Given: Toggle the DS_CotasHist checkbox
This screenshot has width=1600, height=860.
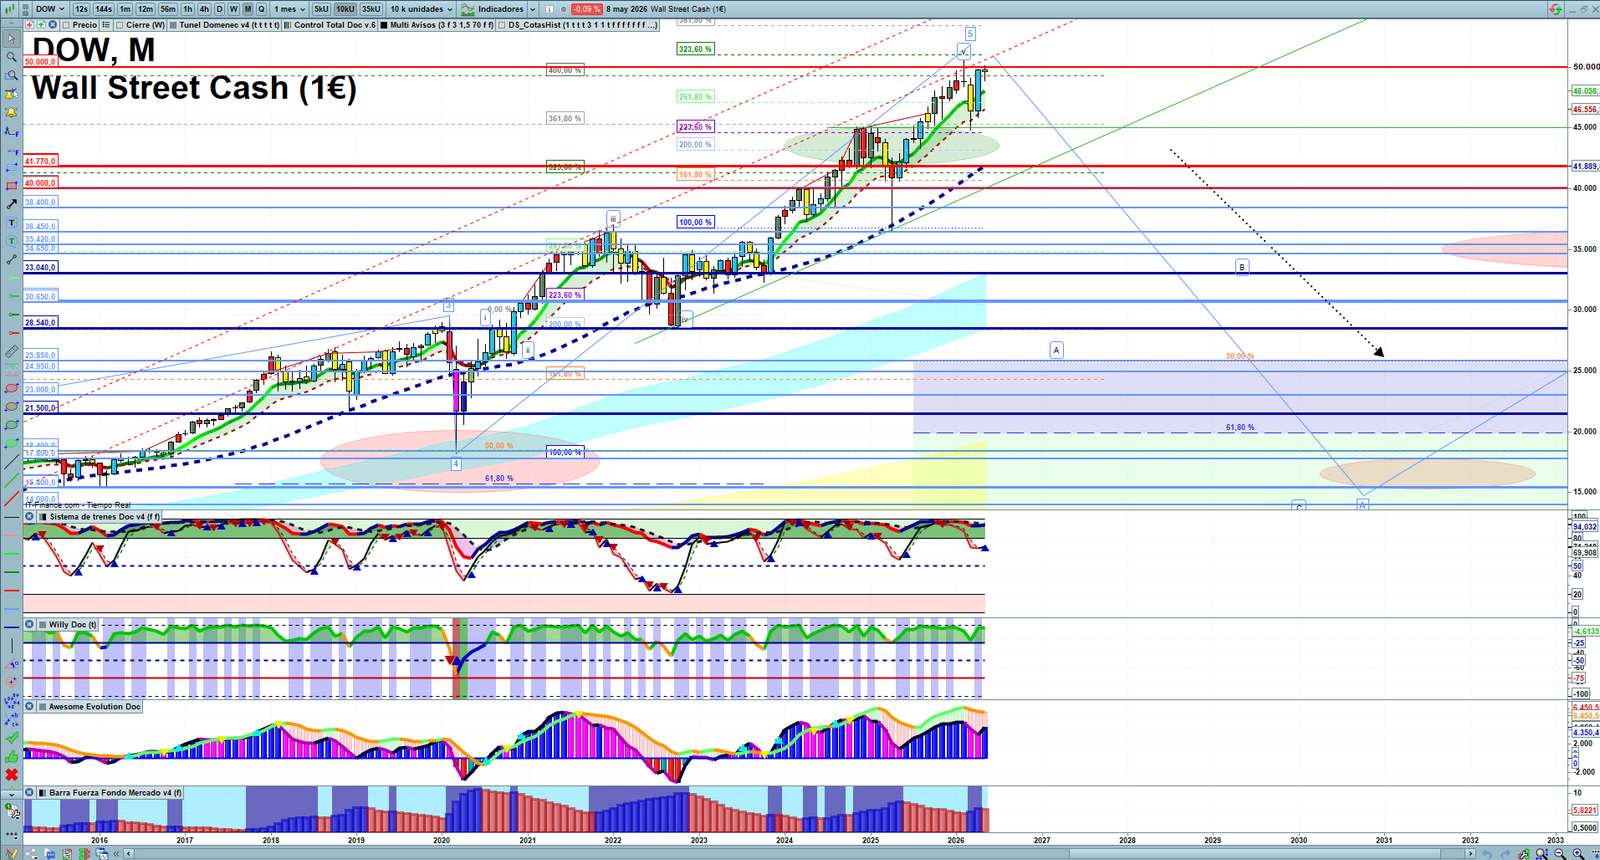Looking at the screenshot, I should 502,25.
